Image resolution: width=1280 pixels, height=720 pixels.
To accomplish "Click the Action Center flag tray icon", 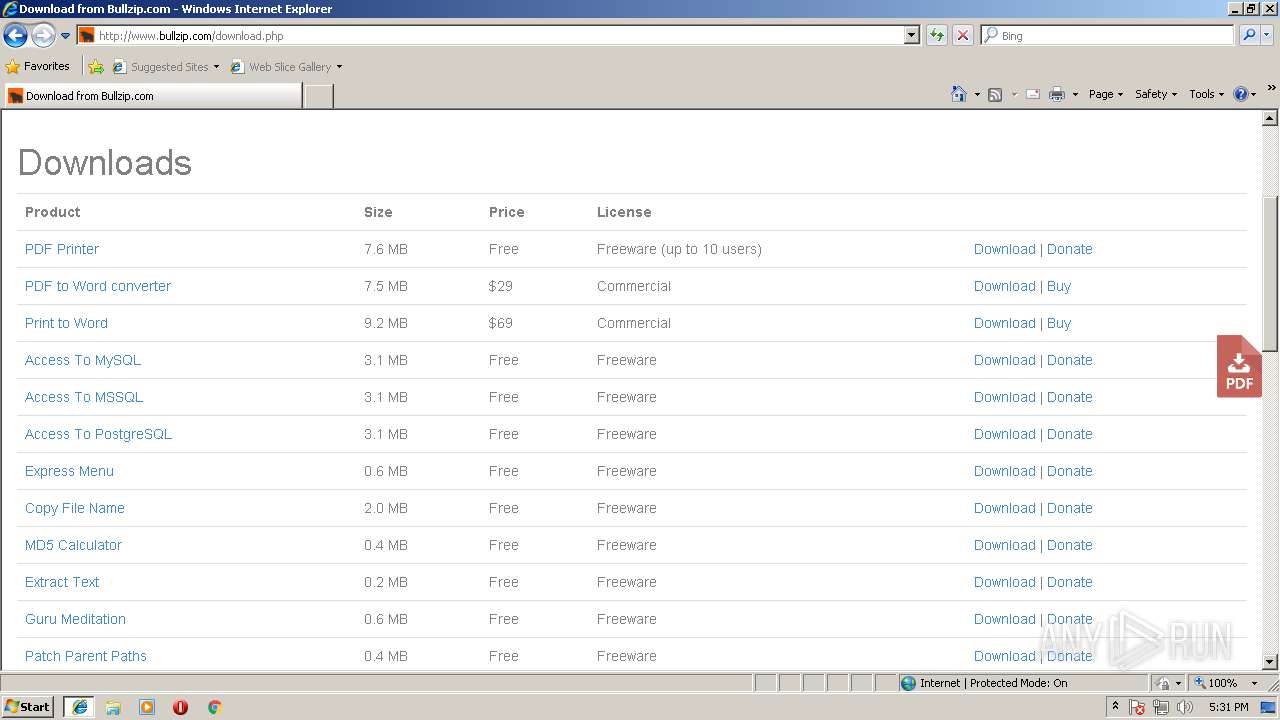I will pos(1137,707).
